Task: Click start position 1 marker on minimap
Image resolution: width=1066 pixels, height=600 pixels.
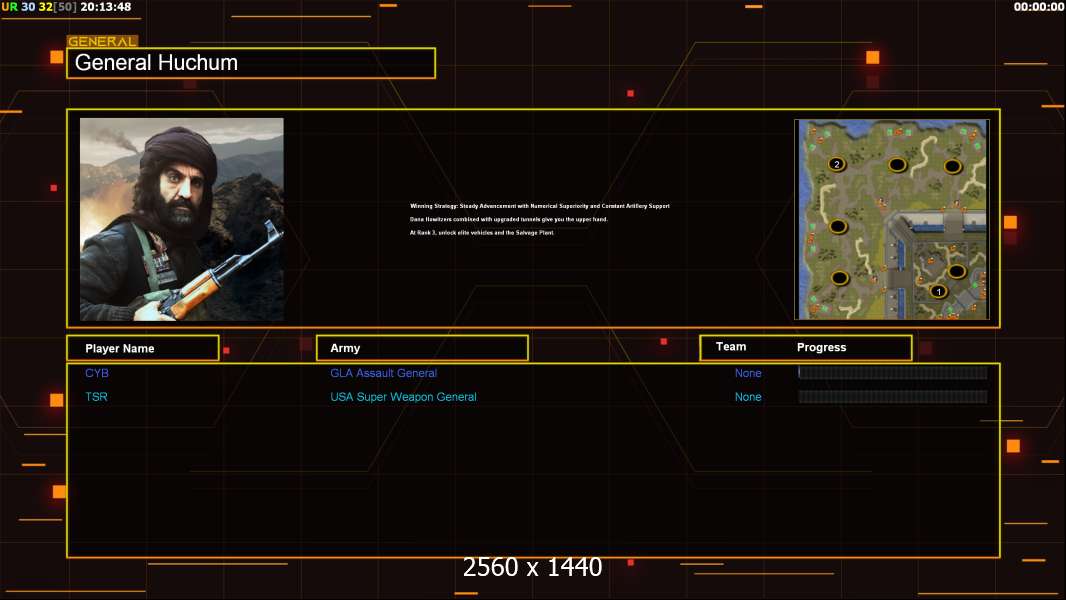Action: pyautogui.click(x=938, y=292)
